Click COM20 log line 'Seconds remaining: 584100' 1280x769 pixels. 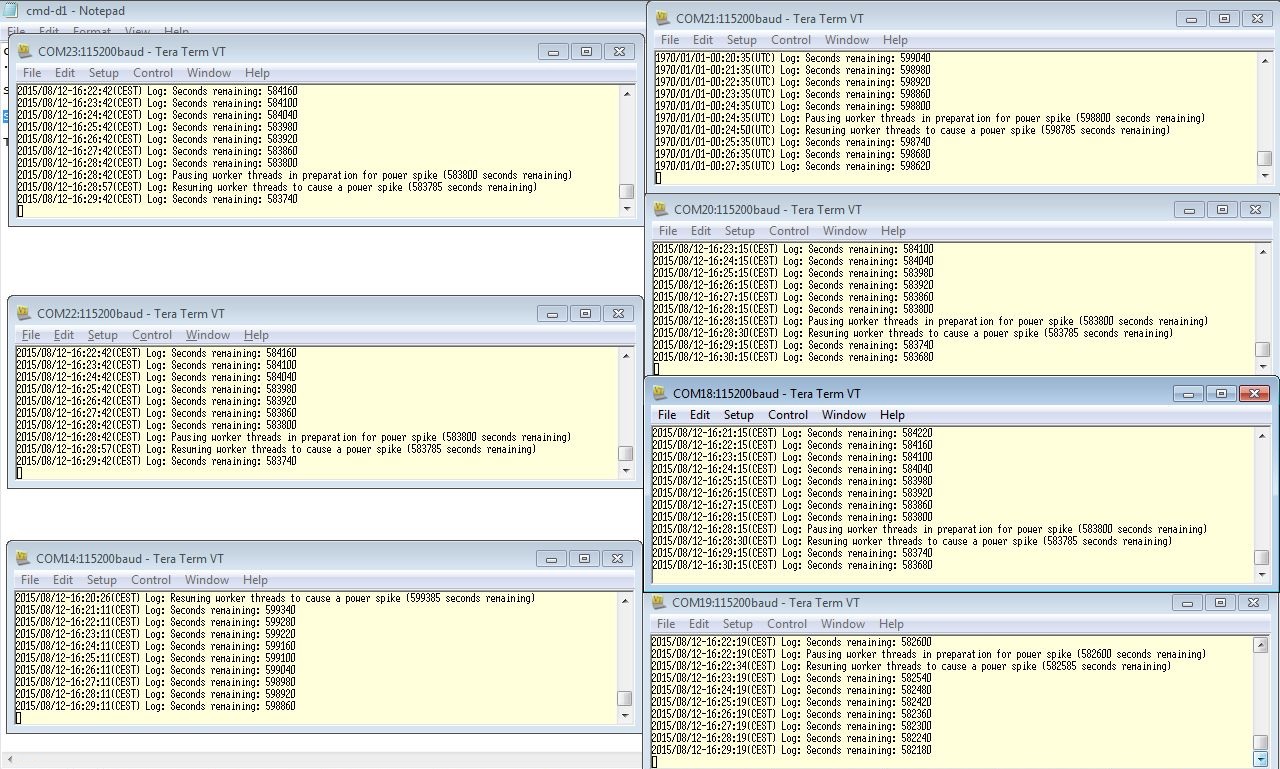793,249
